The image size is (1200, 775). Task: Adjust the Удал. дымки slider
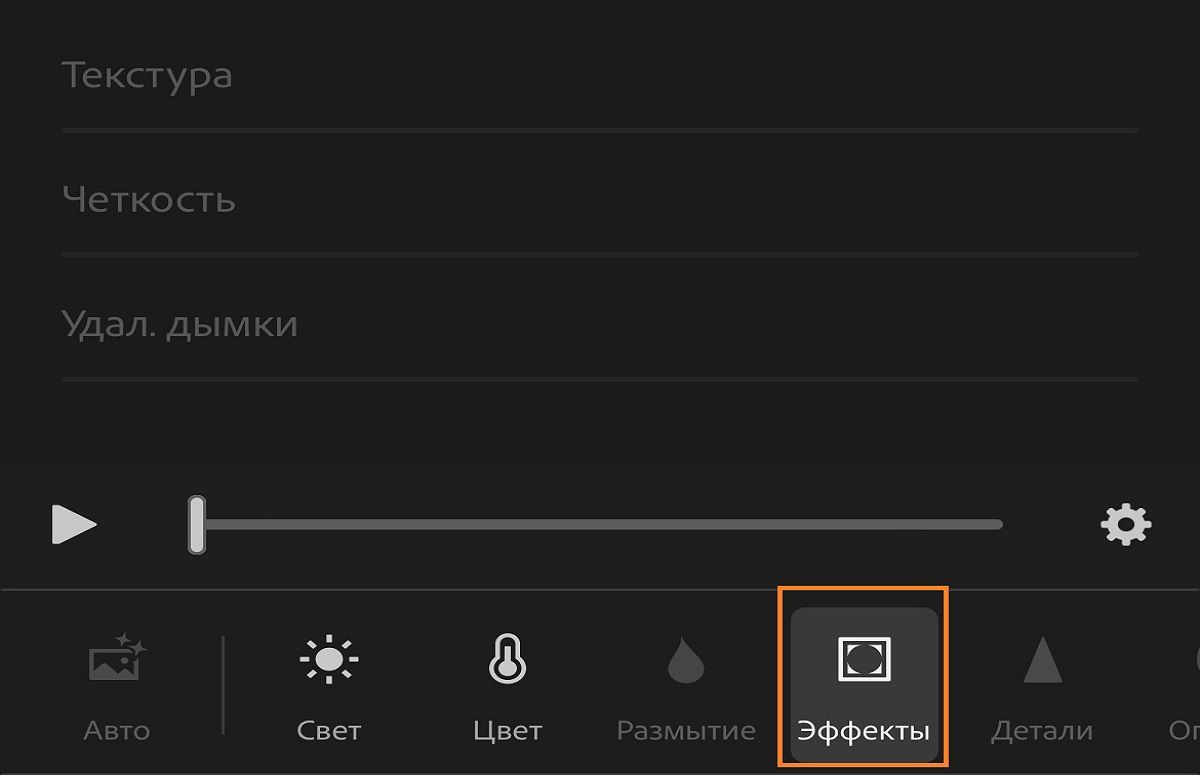pos(600,378)
